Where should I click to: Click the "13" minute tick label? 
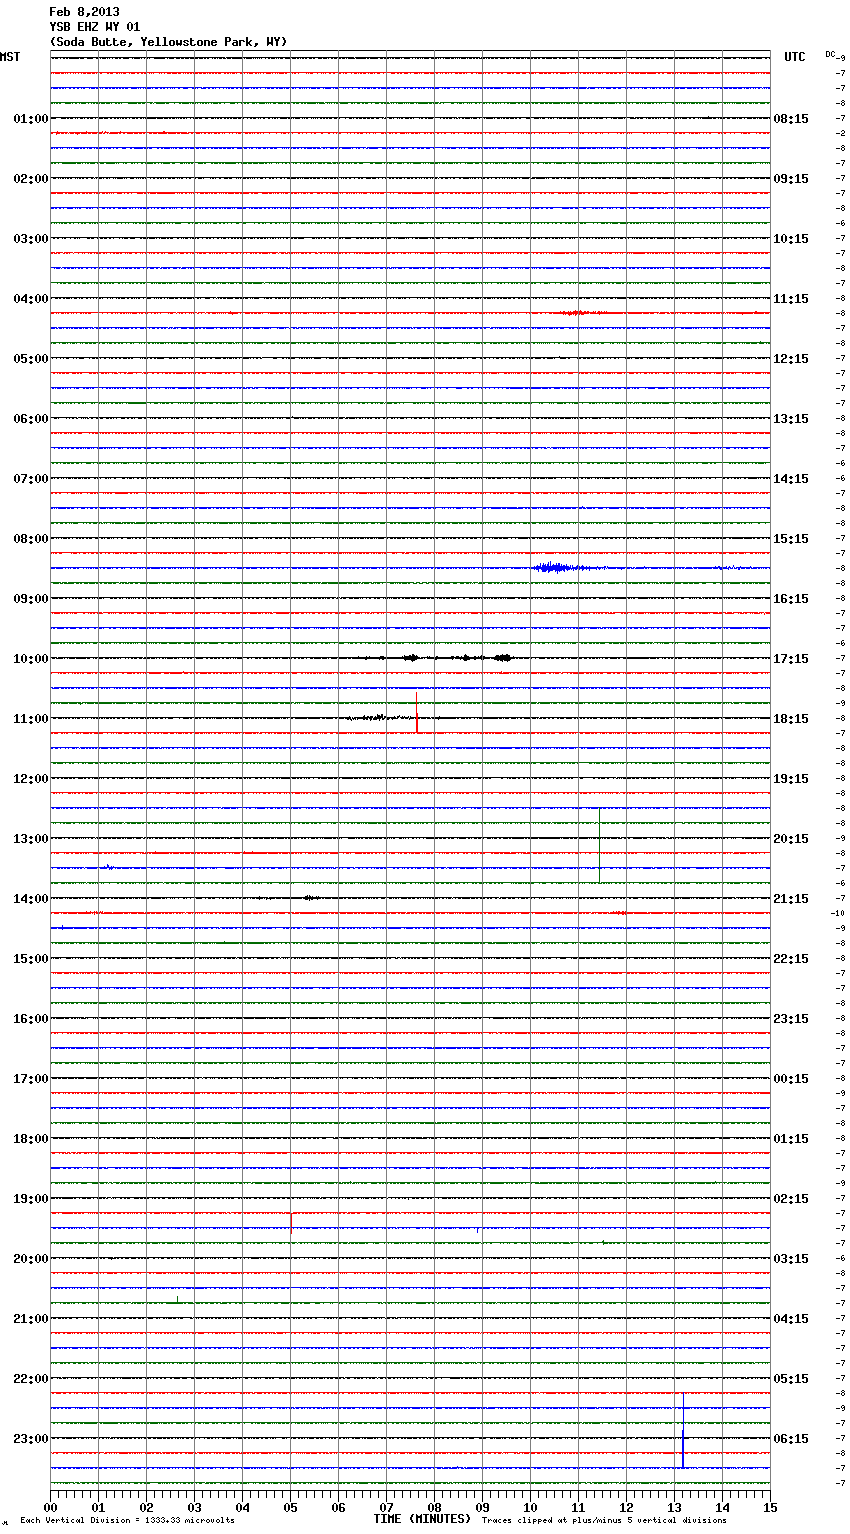point(674,1507)
